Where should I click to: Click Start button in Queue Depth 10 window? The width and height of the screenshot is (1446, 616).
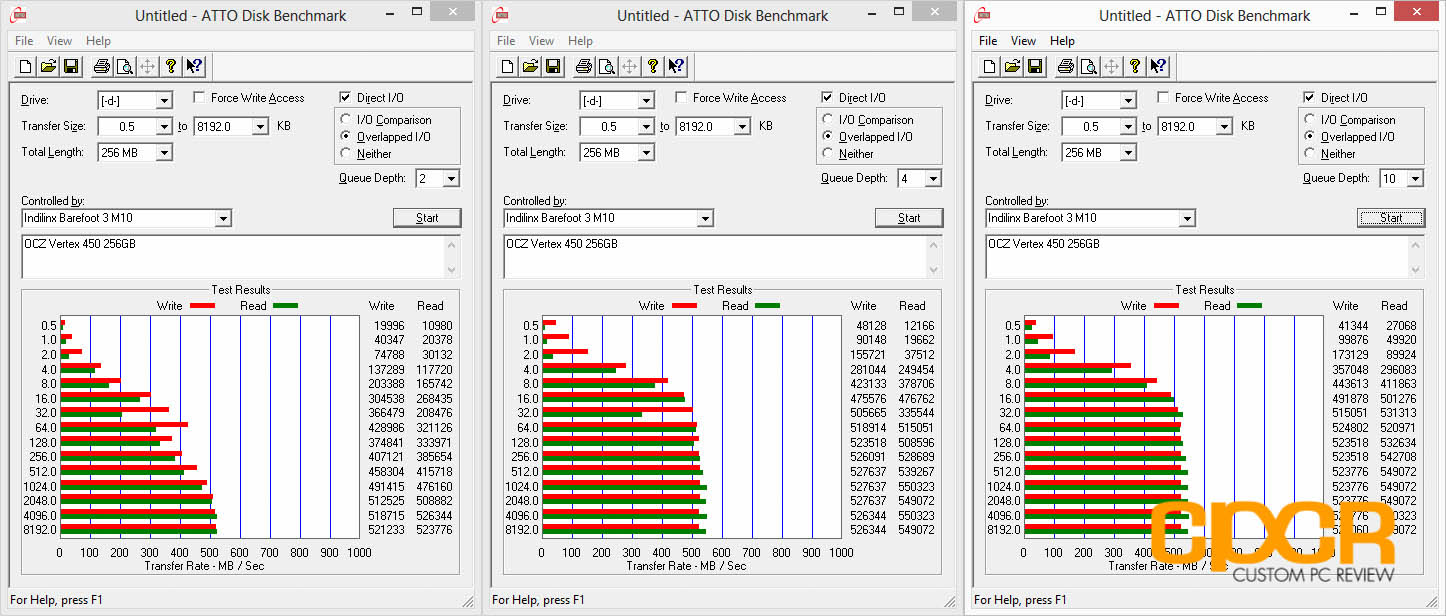(x=1391, y=218)
